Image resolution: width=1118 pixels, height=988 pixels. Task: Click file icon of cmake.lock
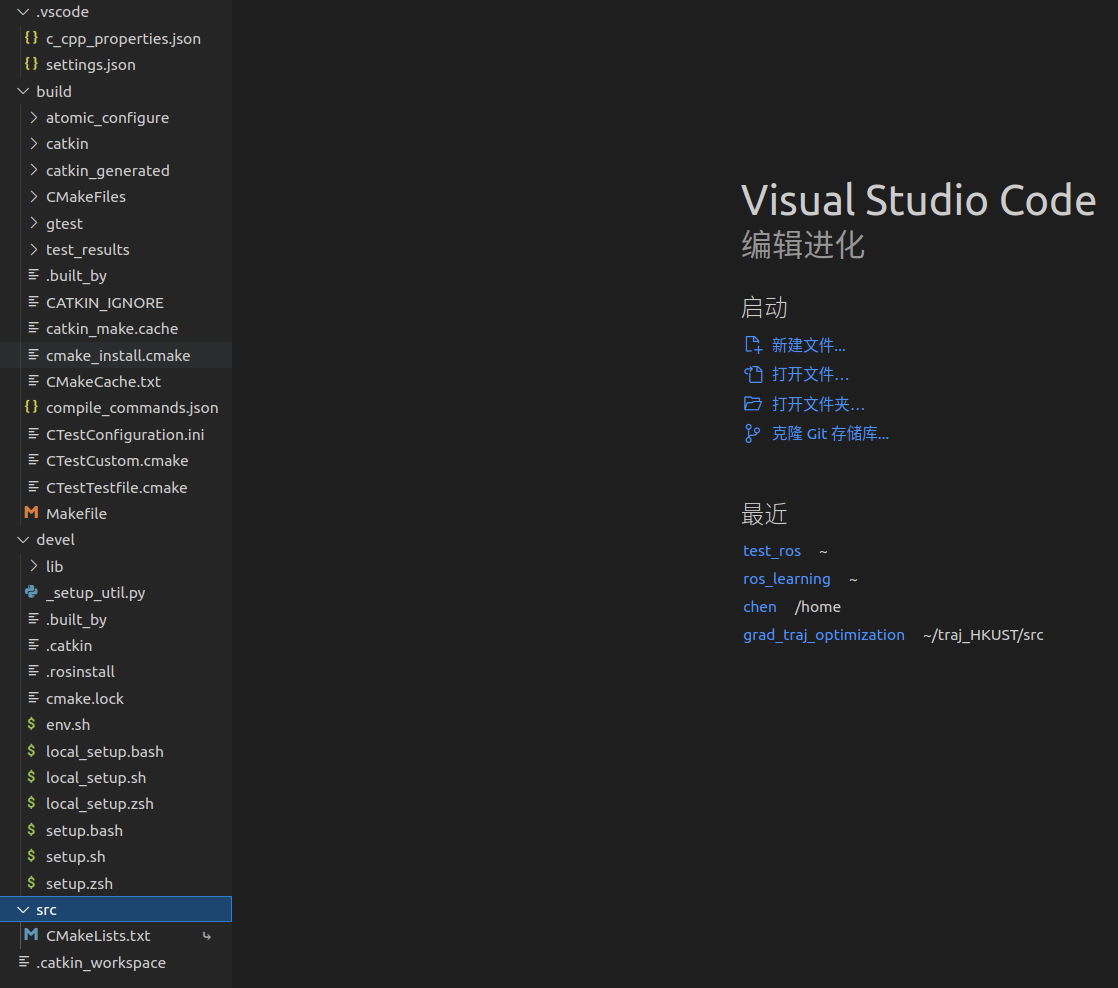[x=34, y=698]
